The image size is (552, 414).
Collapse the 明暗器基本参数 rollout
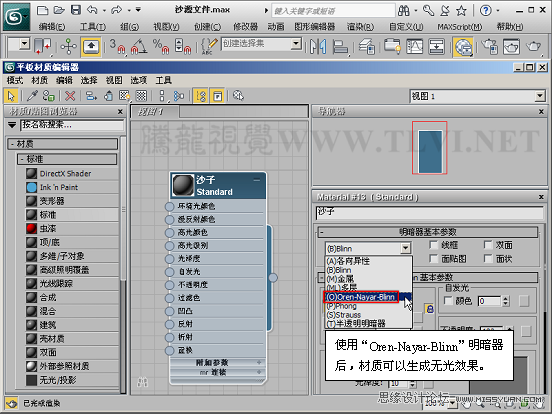point(322,232)
